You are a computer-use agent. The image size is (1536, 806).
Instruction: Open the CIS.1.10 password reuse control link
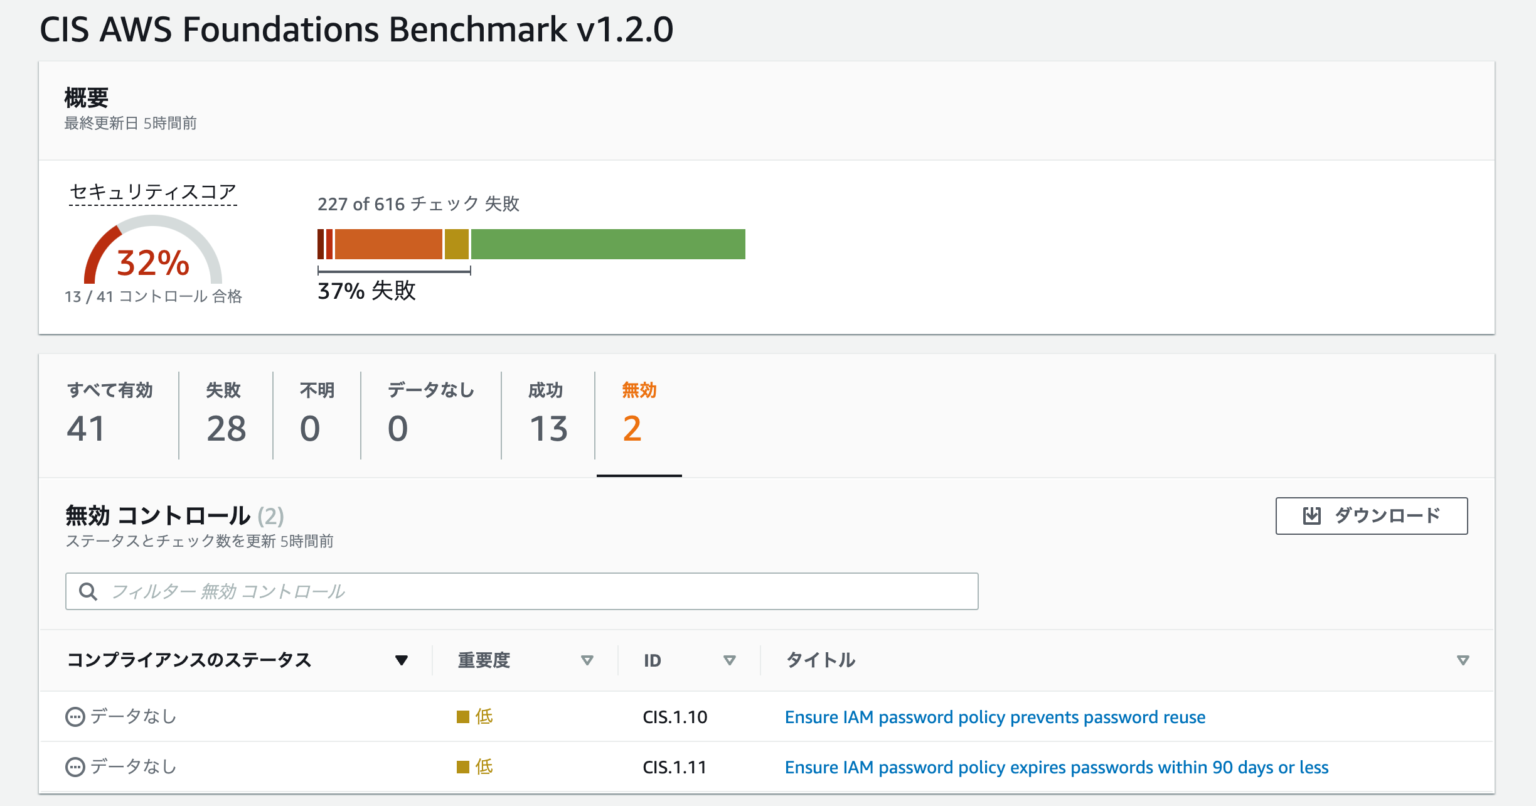pyautogui.click(x=995, y=716)
